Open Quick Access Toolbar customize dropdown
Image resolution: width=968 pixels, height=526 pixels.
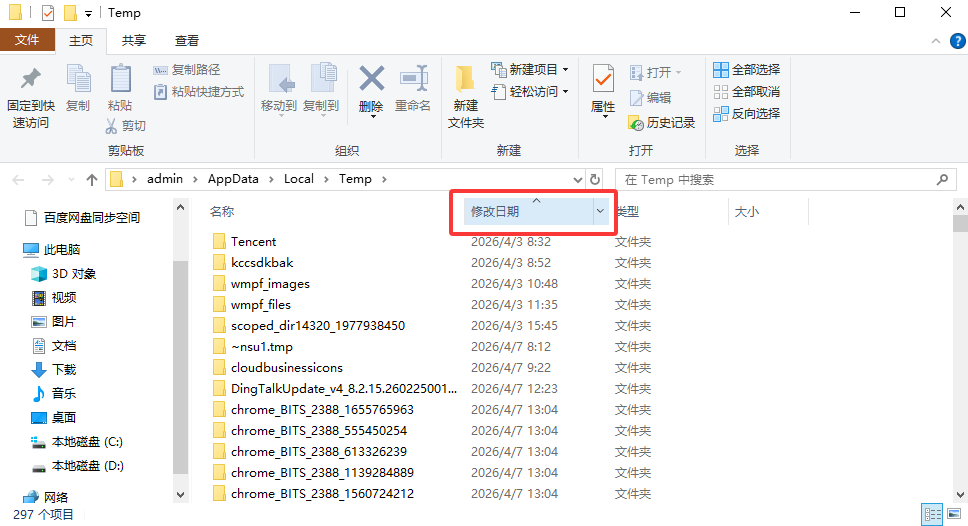coord(88,13)
